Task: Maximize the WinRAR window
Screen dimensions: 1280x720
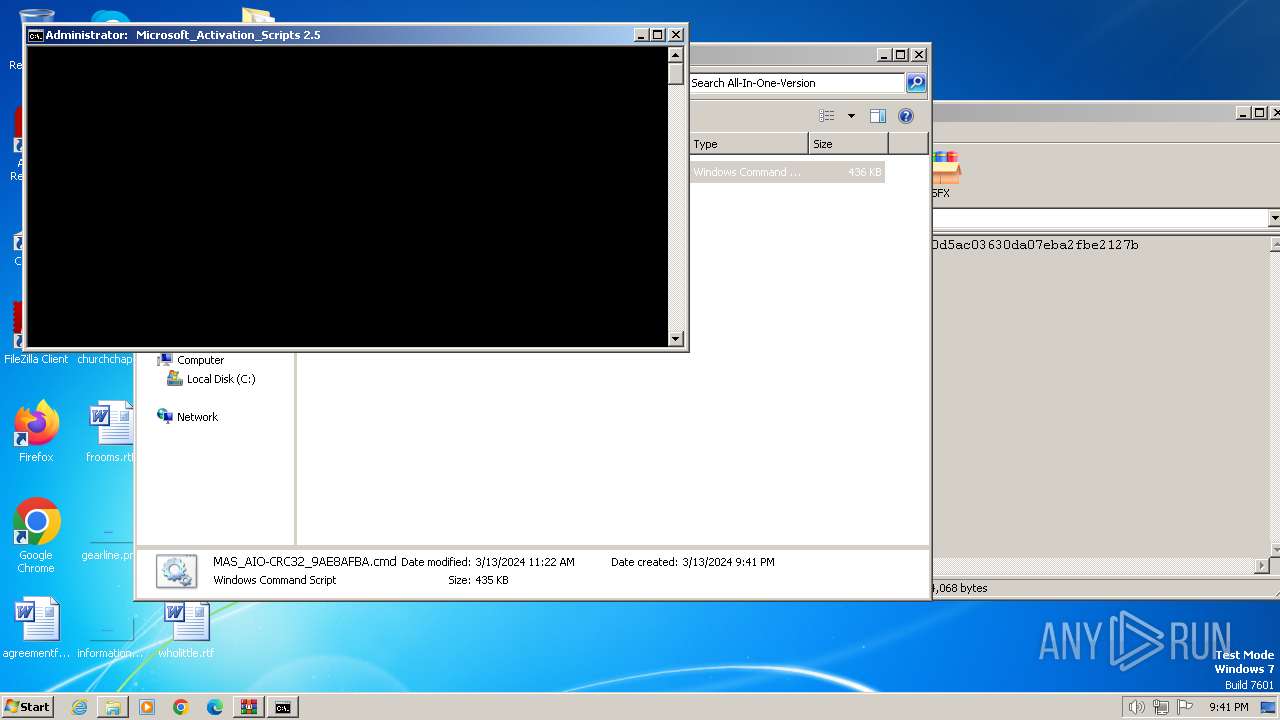Action: pos(1260,113)
